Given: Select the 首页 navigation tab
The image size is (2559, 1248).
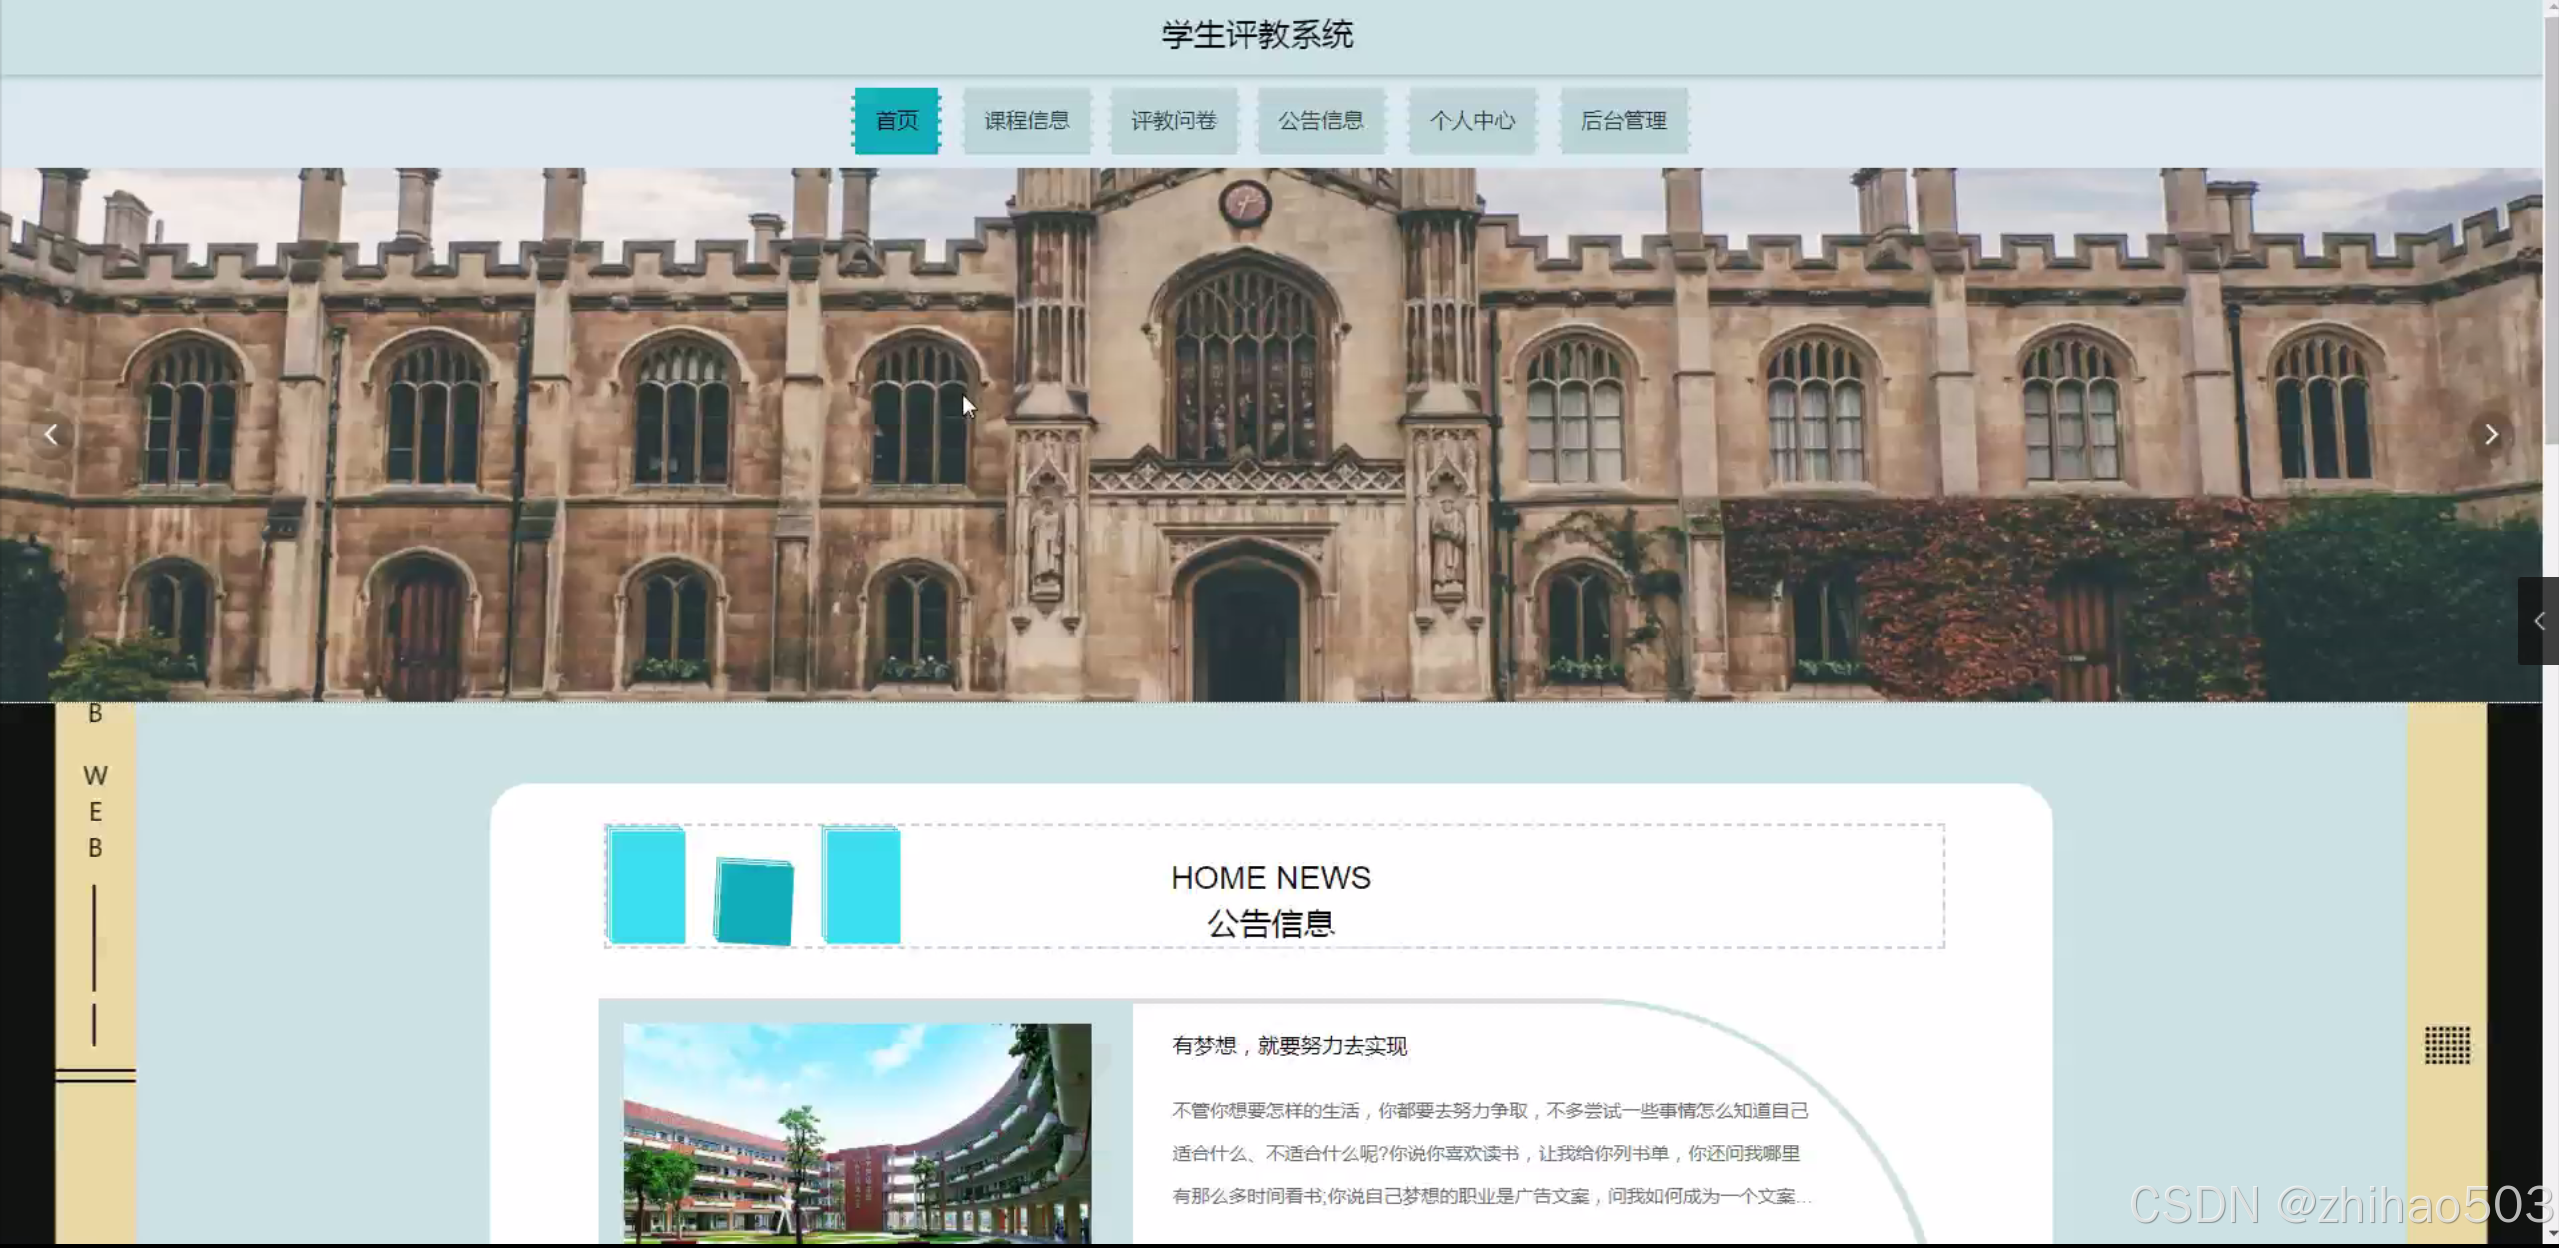Looking at the screenshot, I should pos(896,121).
